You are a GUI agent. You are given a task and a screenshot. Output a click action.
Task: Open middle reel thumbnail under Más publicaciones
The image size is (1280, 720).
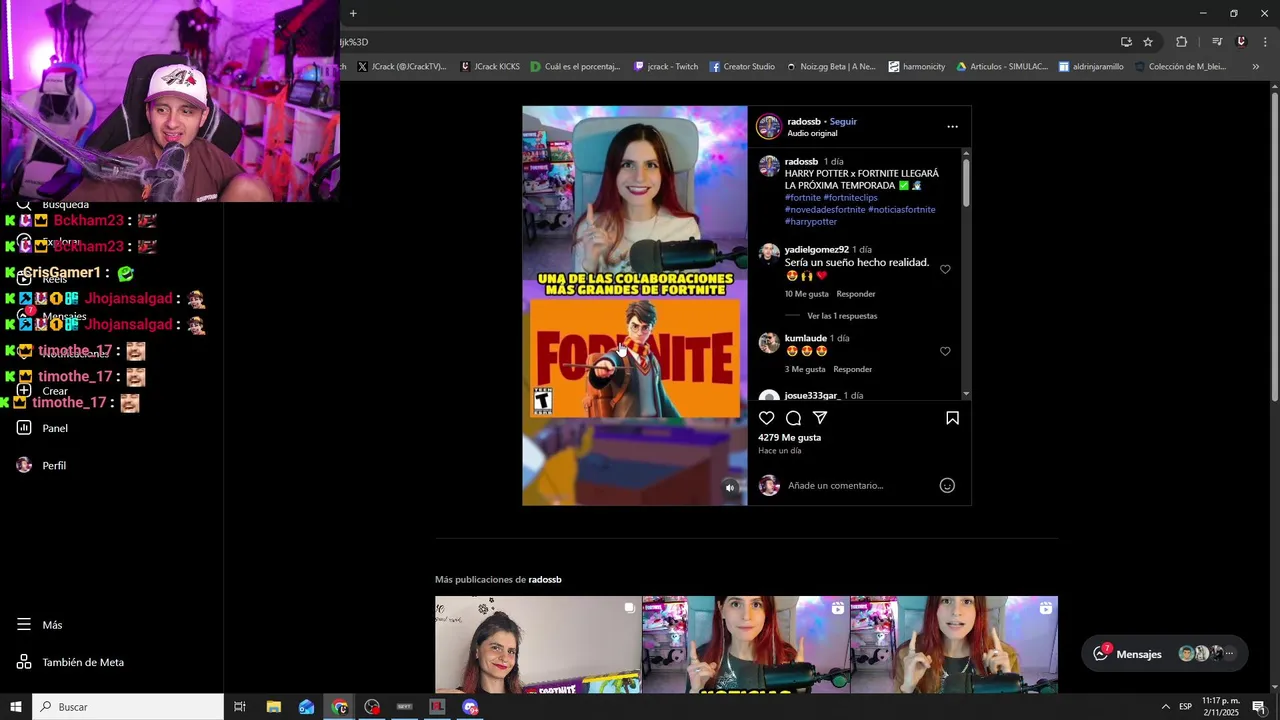tap(746, 645)
